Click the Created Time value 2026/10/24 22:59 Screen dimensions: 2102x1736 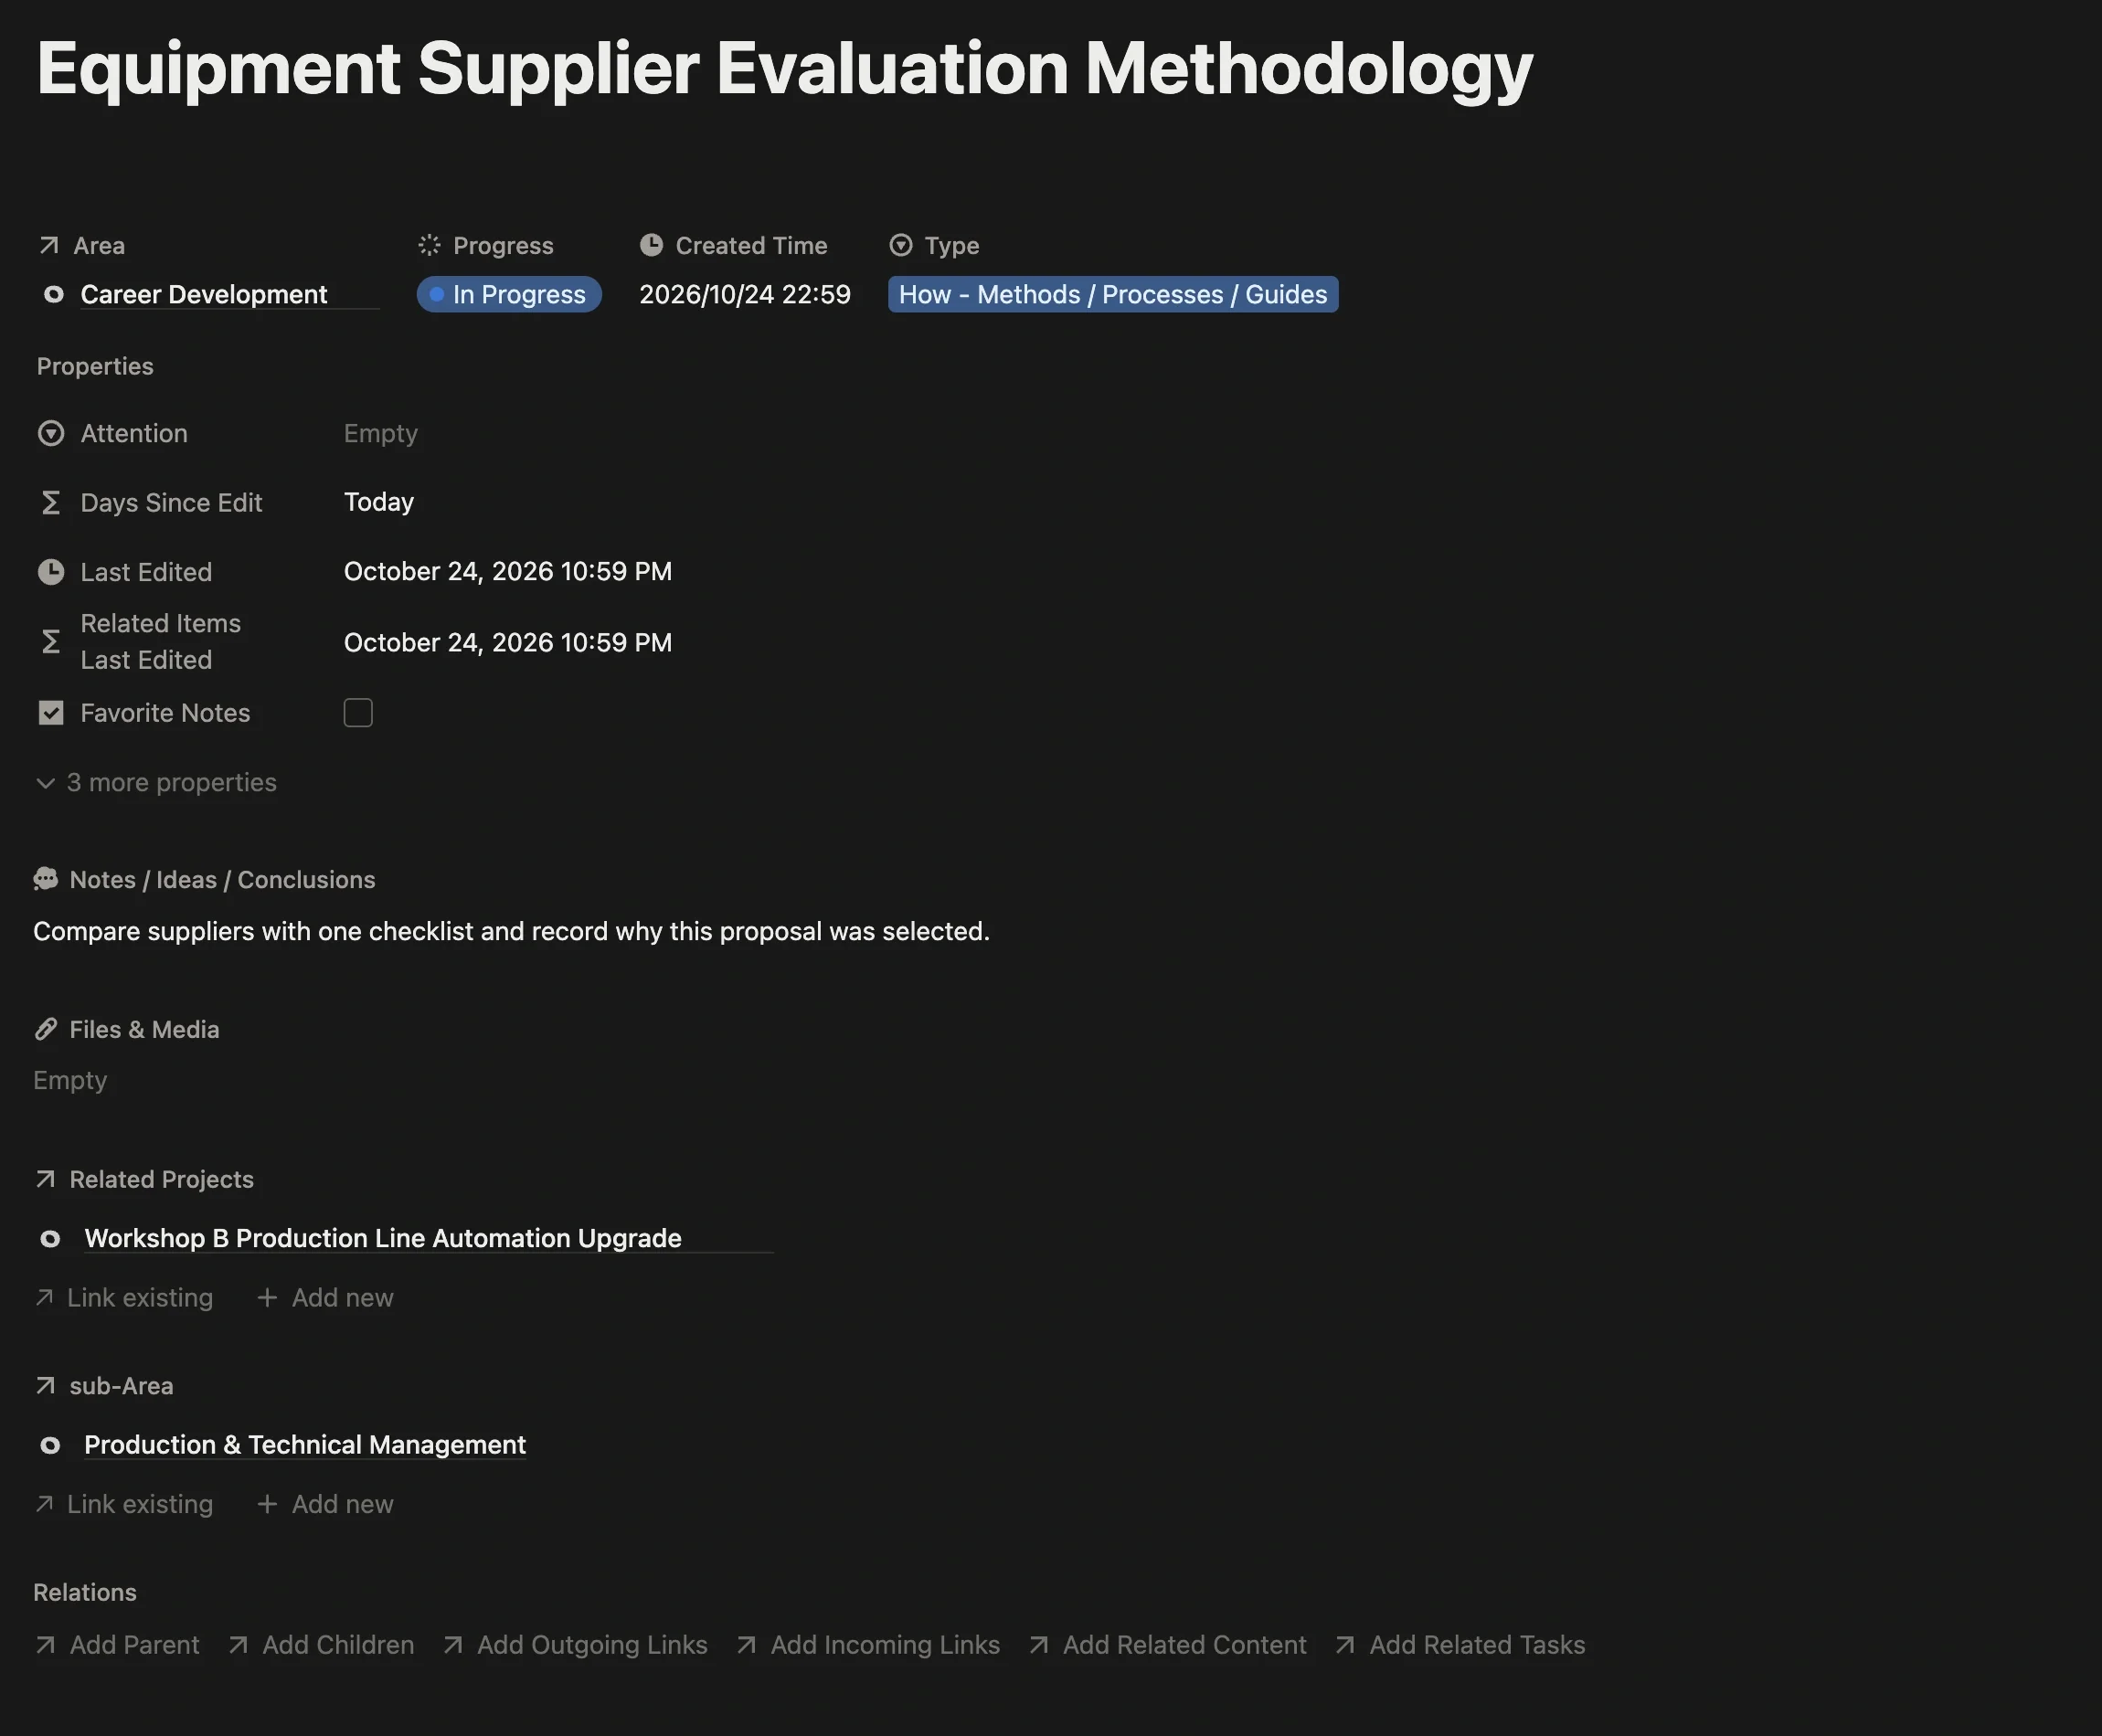point(745,294)
